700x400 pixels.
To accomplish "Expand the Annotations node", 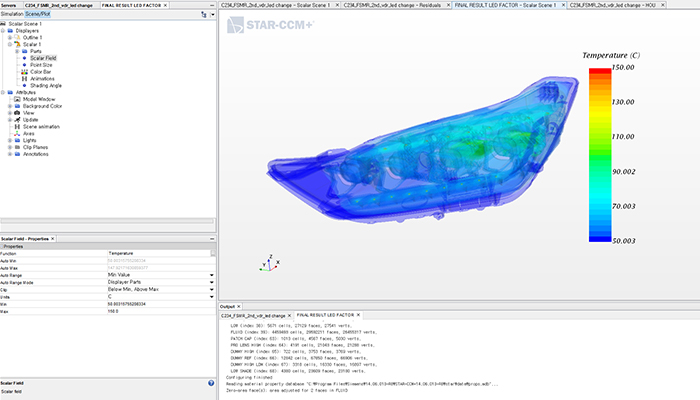I will [x=10, y=154].
